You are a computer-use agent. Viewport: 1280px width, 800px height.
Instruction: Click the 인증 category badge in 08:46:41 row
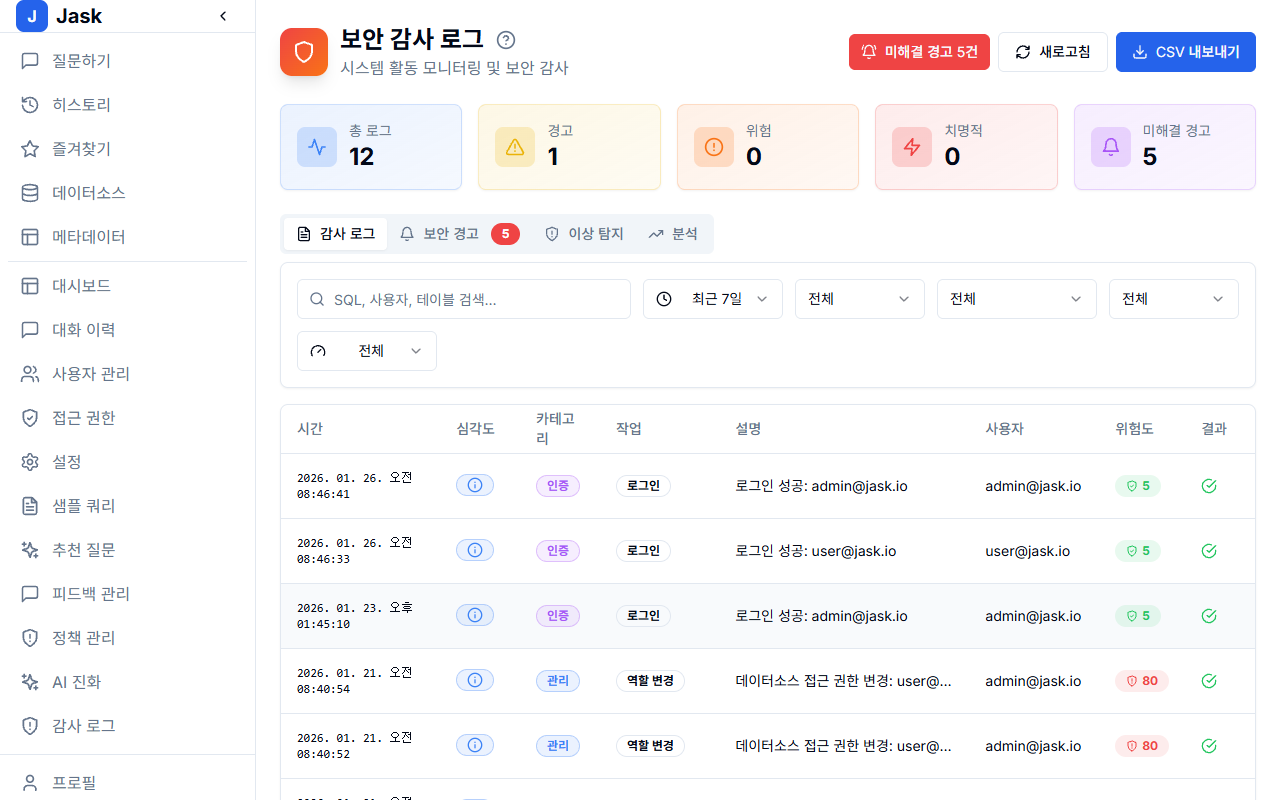point(558,486)
